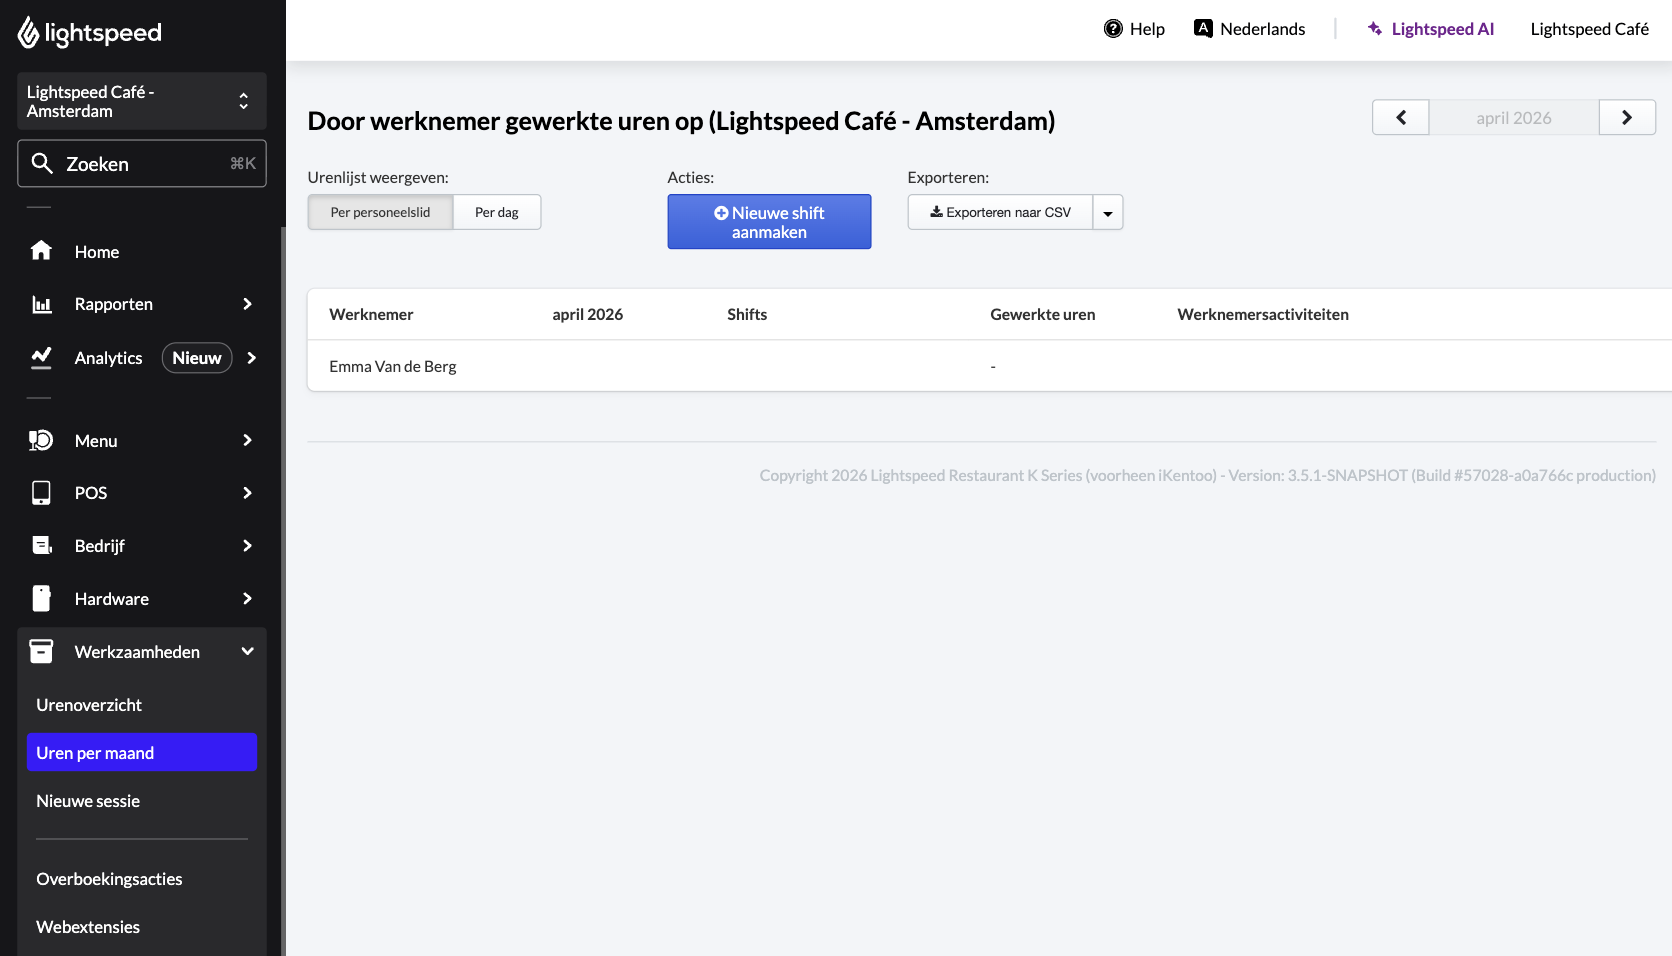Open Overboekingsacties menu item
This screenshot has width=1672, height=956.
pos(109,879)
